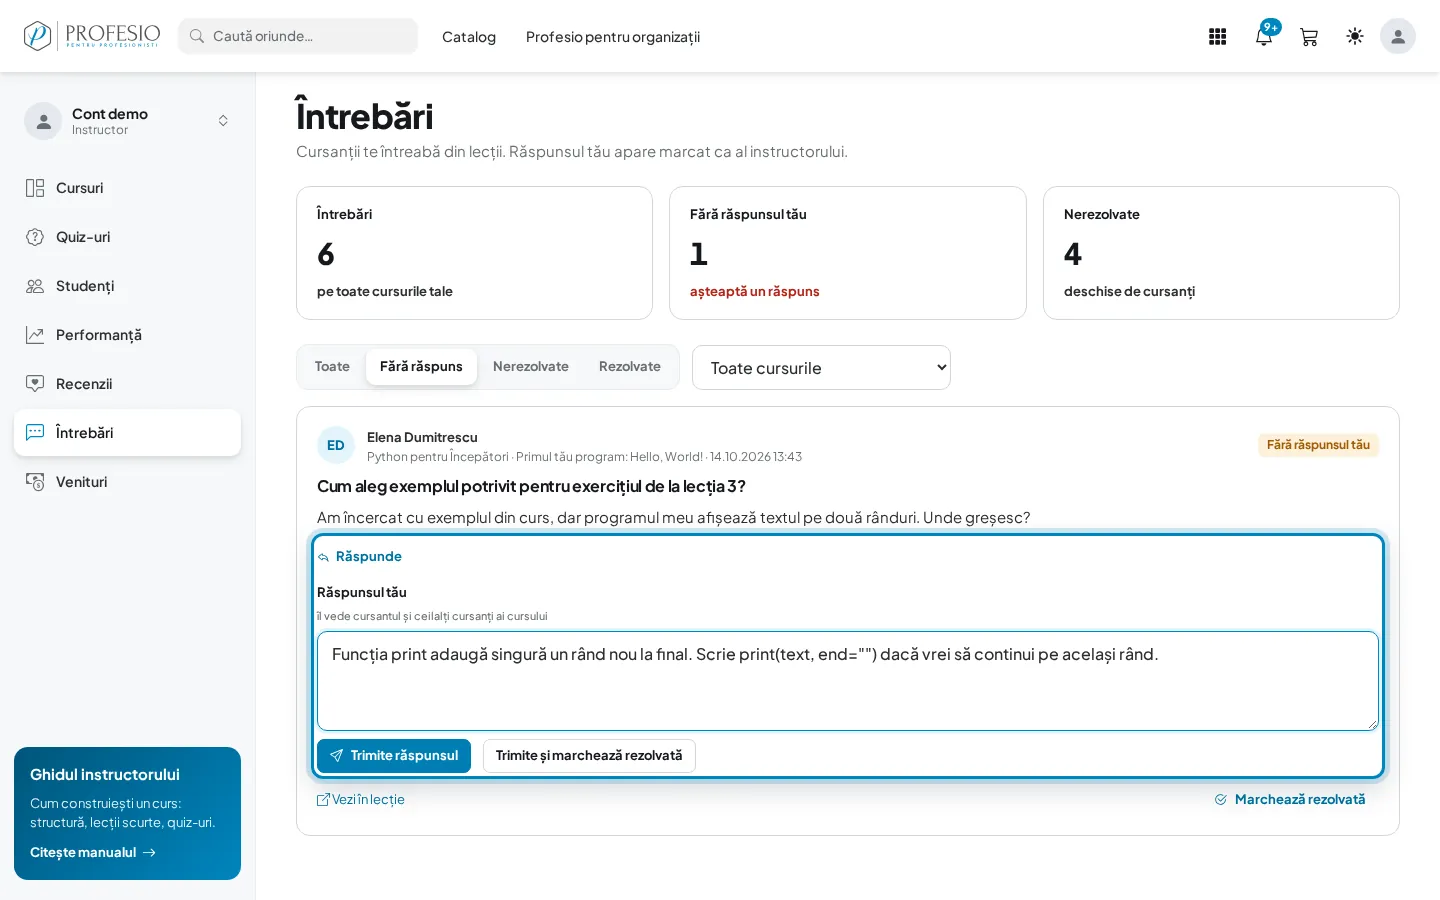This screenshot has height=900, width=1440.
Task: Open the Toate cursurile dropdown
Action: (821, 368)
